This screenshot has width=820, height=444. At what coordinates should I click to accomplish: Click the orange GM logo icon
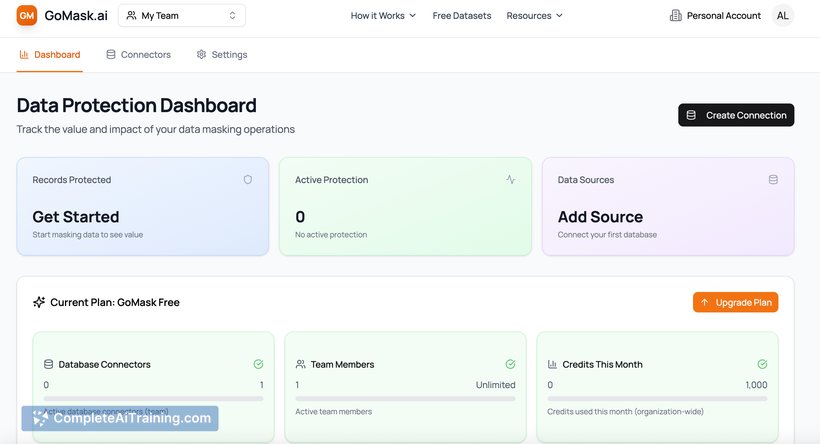point(27,15)
